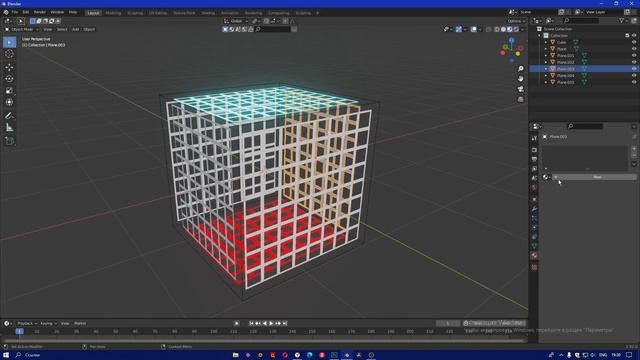Toggle Collection exclude checkbox
Viewport: 640px width, 360px height.
(627, 36)
